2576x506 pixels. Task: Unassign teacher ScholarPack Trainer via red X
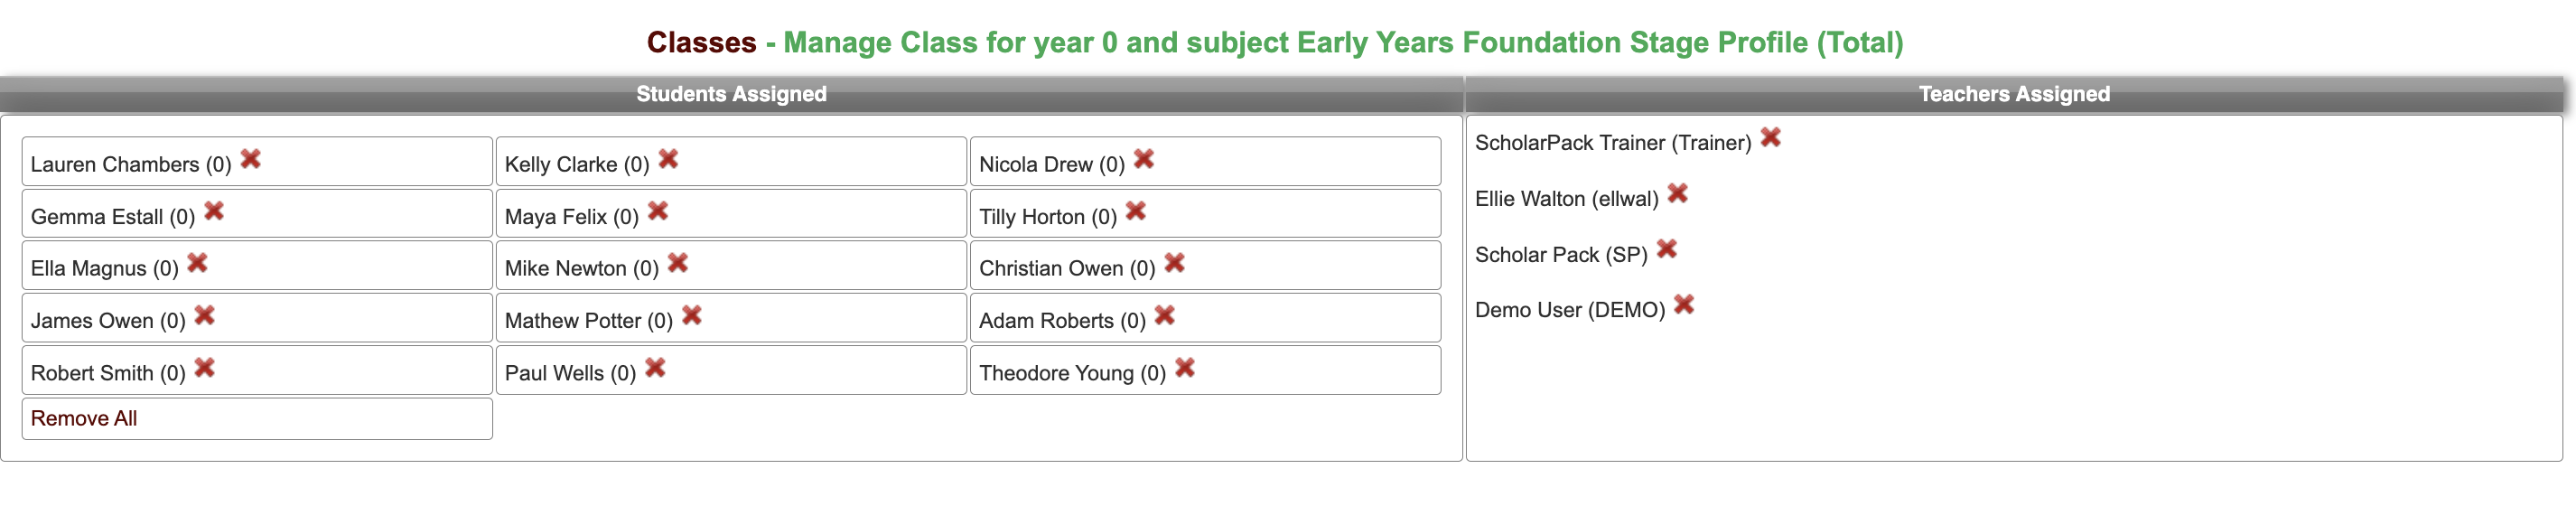pos(1771,137)
